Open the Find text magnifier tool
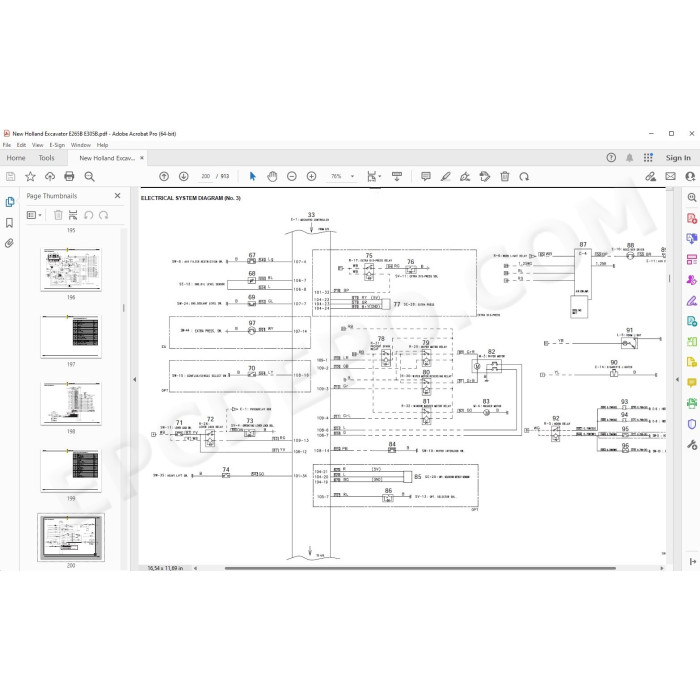Viewport: 700px width, 700px height. pyautogui.click(x=89, y=176)
